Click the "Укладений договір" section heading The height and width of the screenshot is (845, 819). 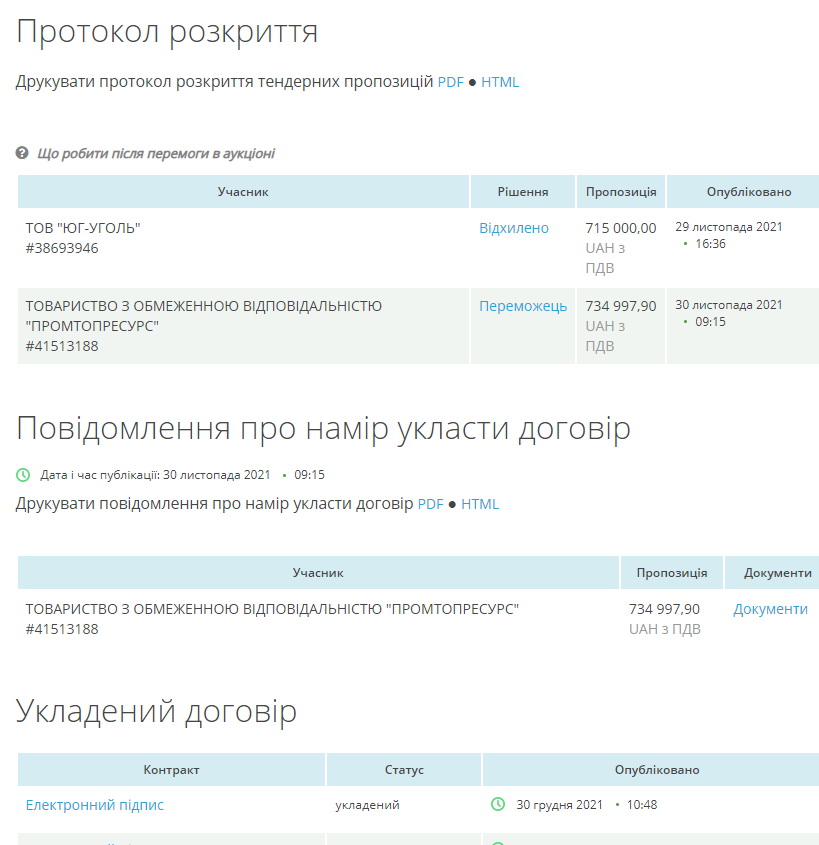[157, 712]
